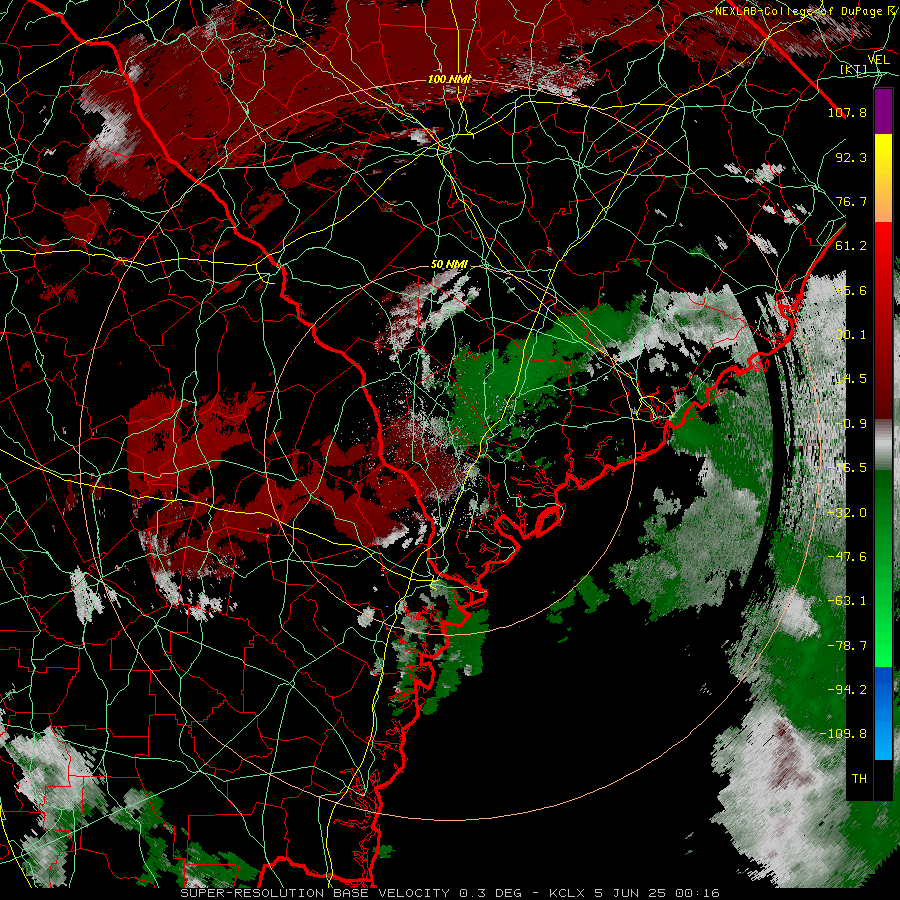Click the blue segment of the color bar
The width and height of the screenshot is (900, 900).
click(x=883, y=713)
